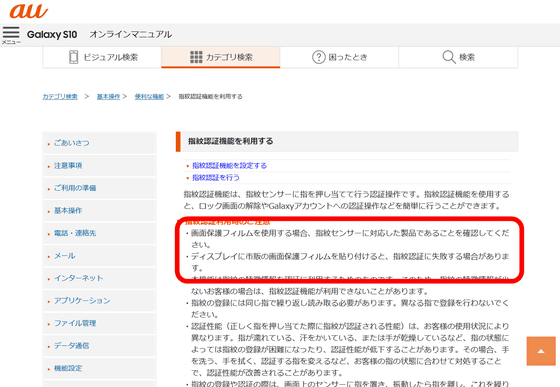
Task: Click the question mark icon for 困ったとき
Action: click(319, 57)
